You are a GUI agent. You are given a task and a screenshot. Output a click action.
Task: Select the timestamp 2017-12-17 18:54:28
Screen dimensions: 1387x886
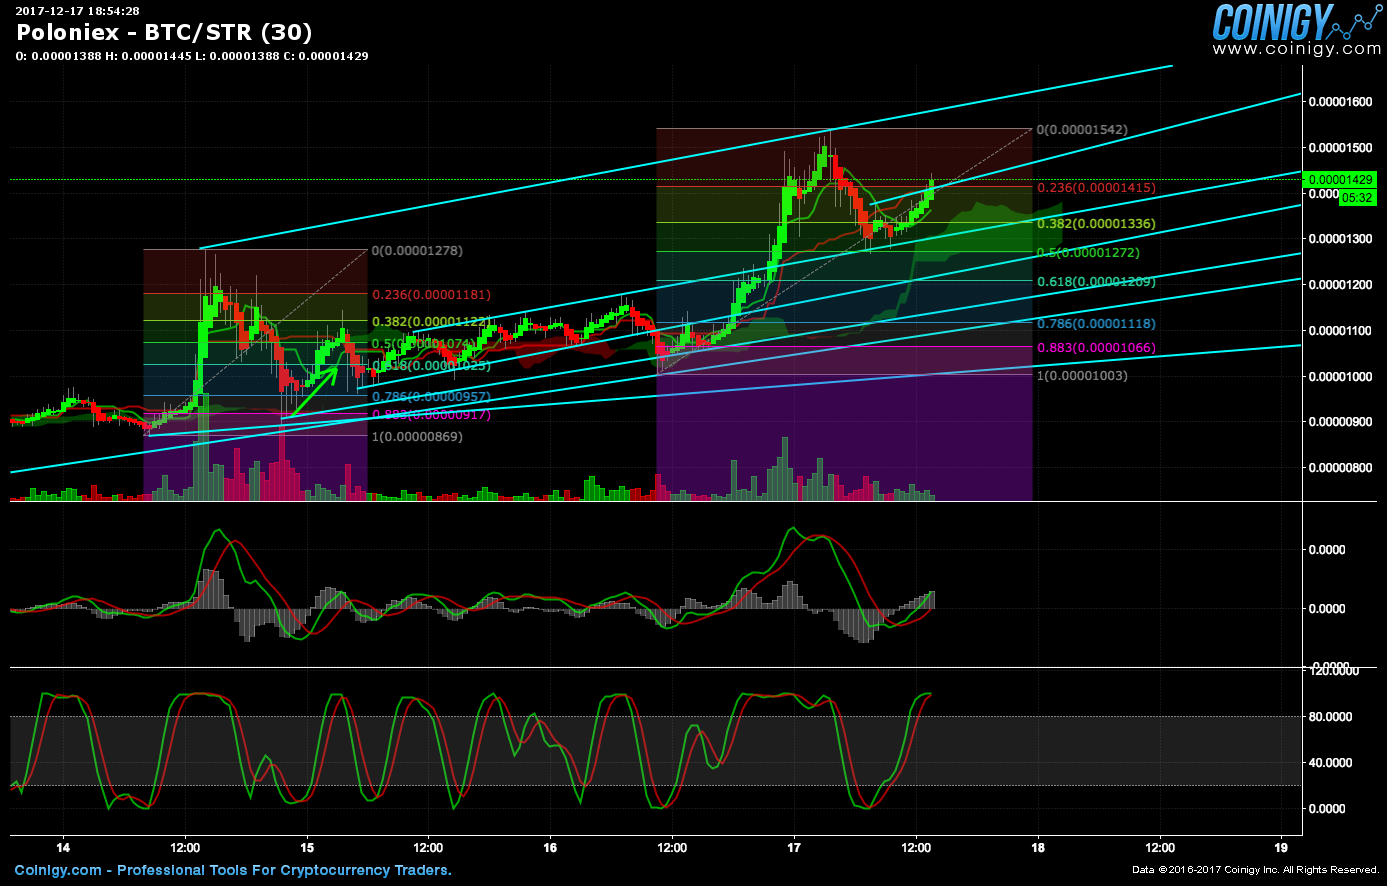(77, 11)
